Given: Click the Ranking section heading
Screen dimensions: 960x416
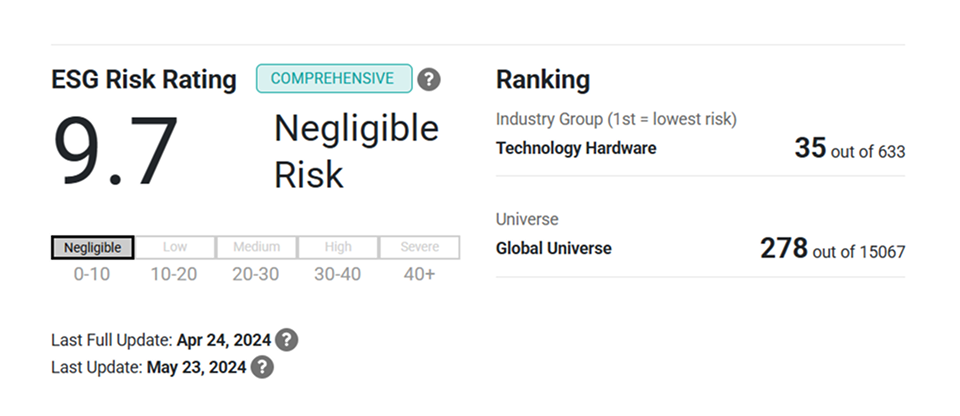Looking at the screenshot, I should point(543,80).
